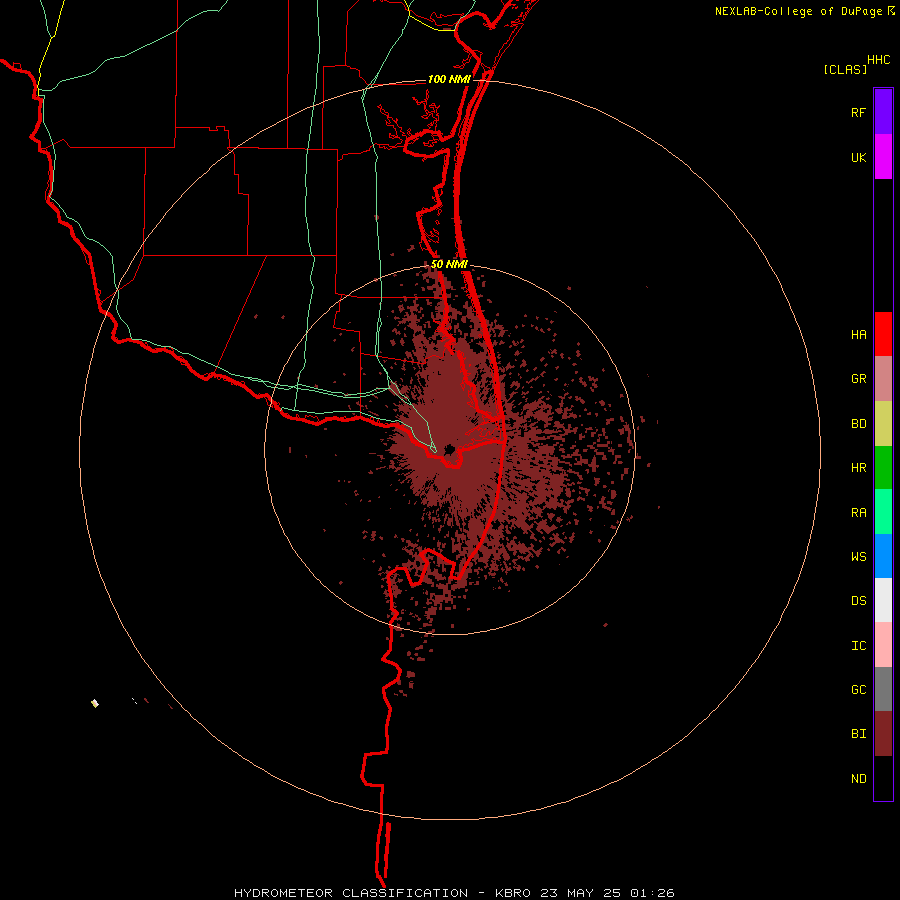Viewport: 900px width, 900px height.
Task: Select the BD yellow legend swatch
Action: [x=883, y=424]
